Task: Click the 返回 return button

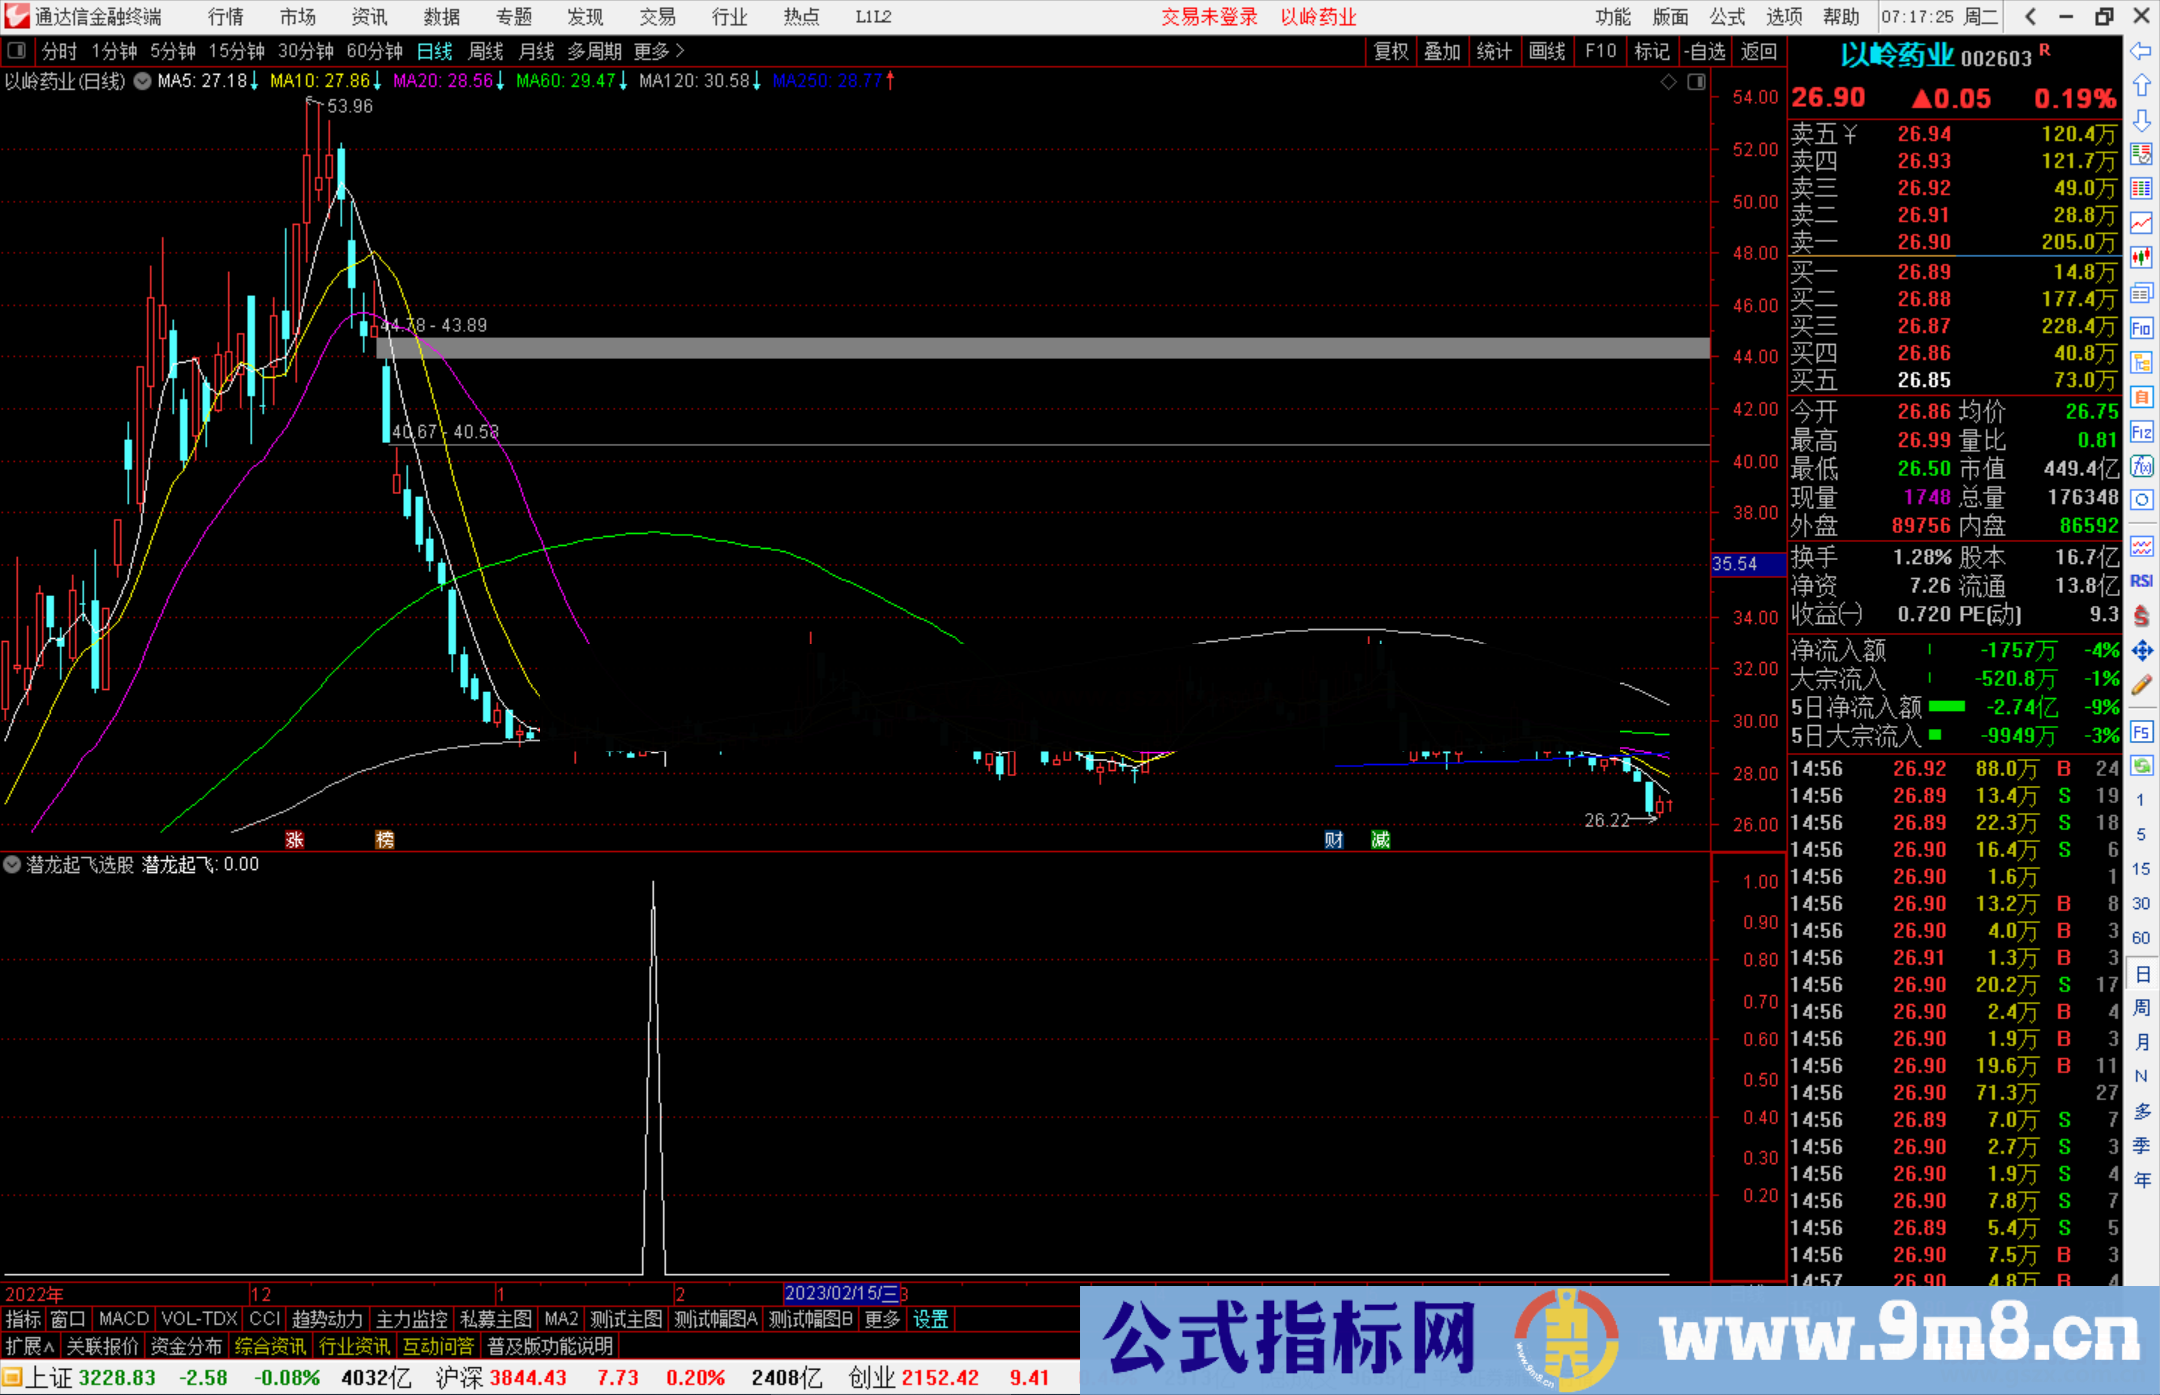Action: tap(1759, 51)
